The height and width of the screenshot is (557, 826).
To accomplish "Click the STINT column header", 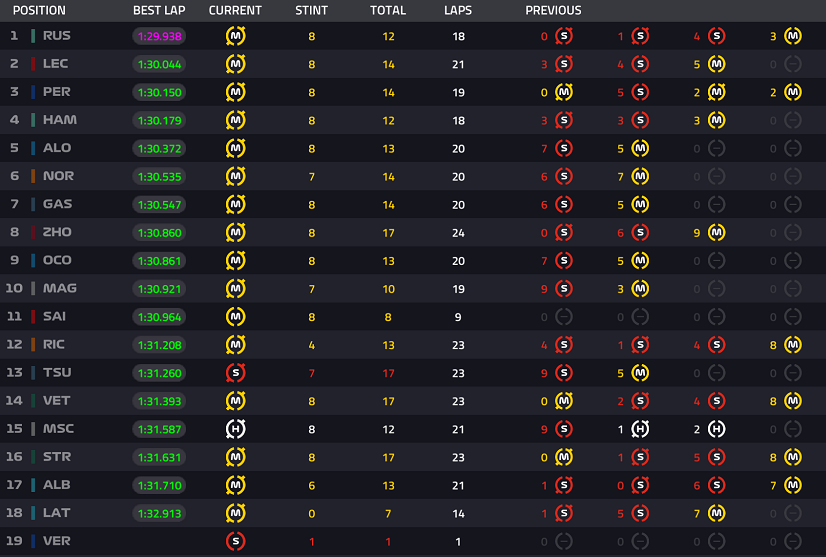I will click(x=311, y=11).
